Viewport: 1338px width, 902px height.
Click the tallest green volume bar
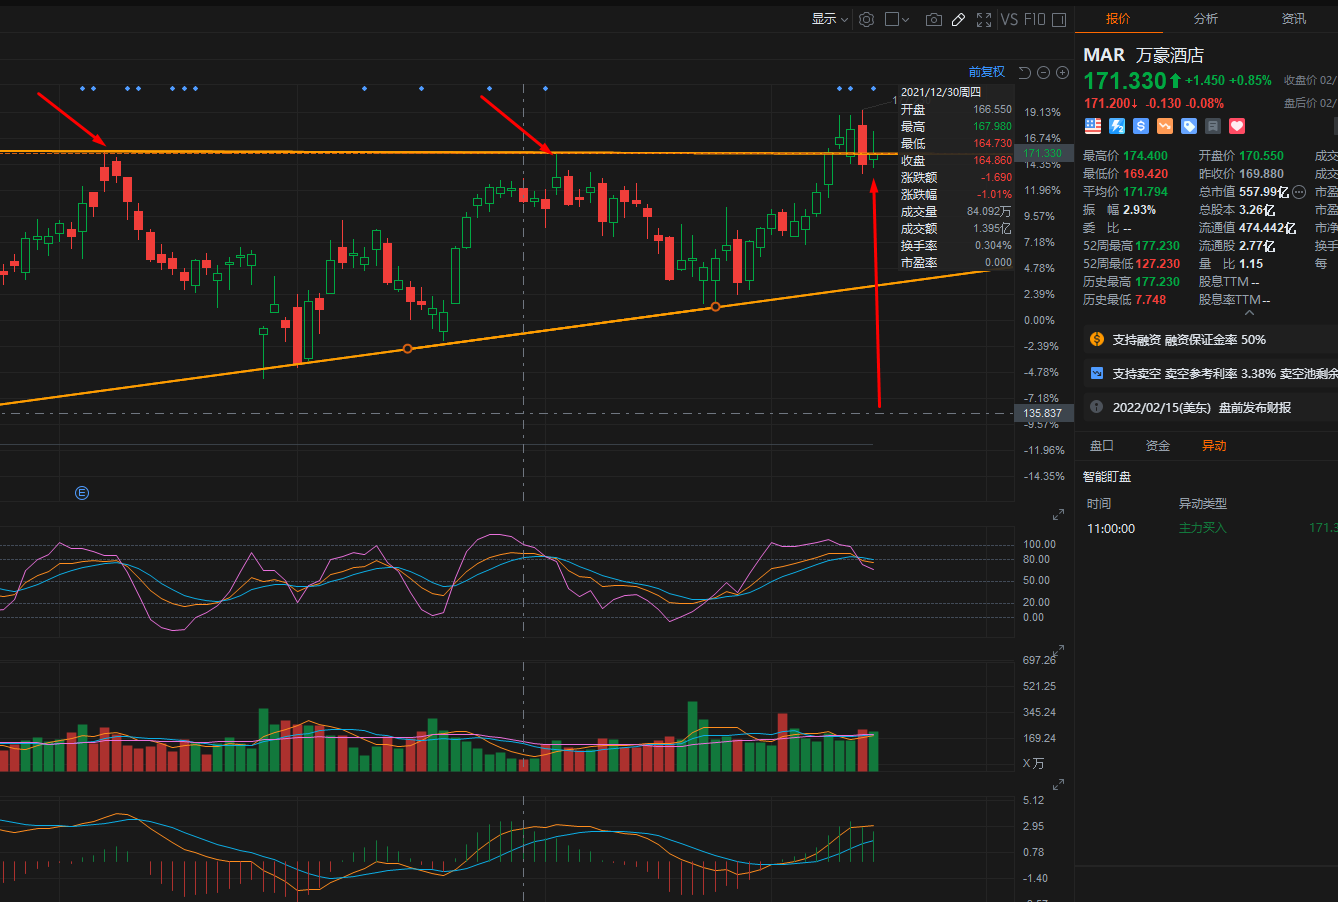692,736
